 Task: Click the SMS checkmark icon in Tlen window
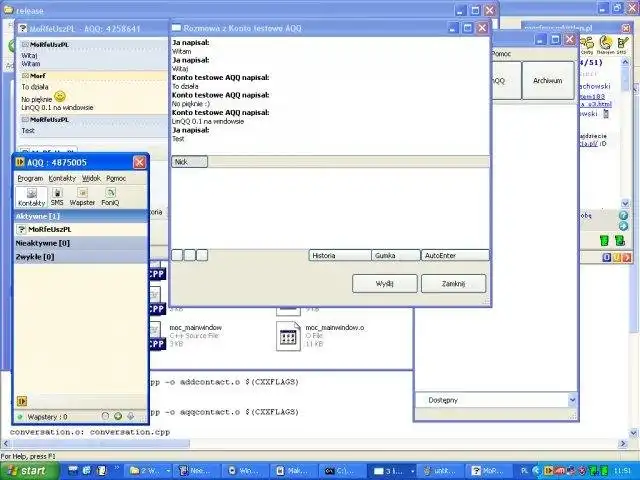pos(622,45)
